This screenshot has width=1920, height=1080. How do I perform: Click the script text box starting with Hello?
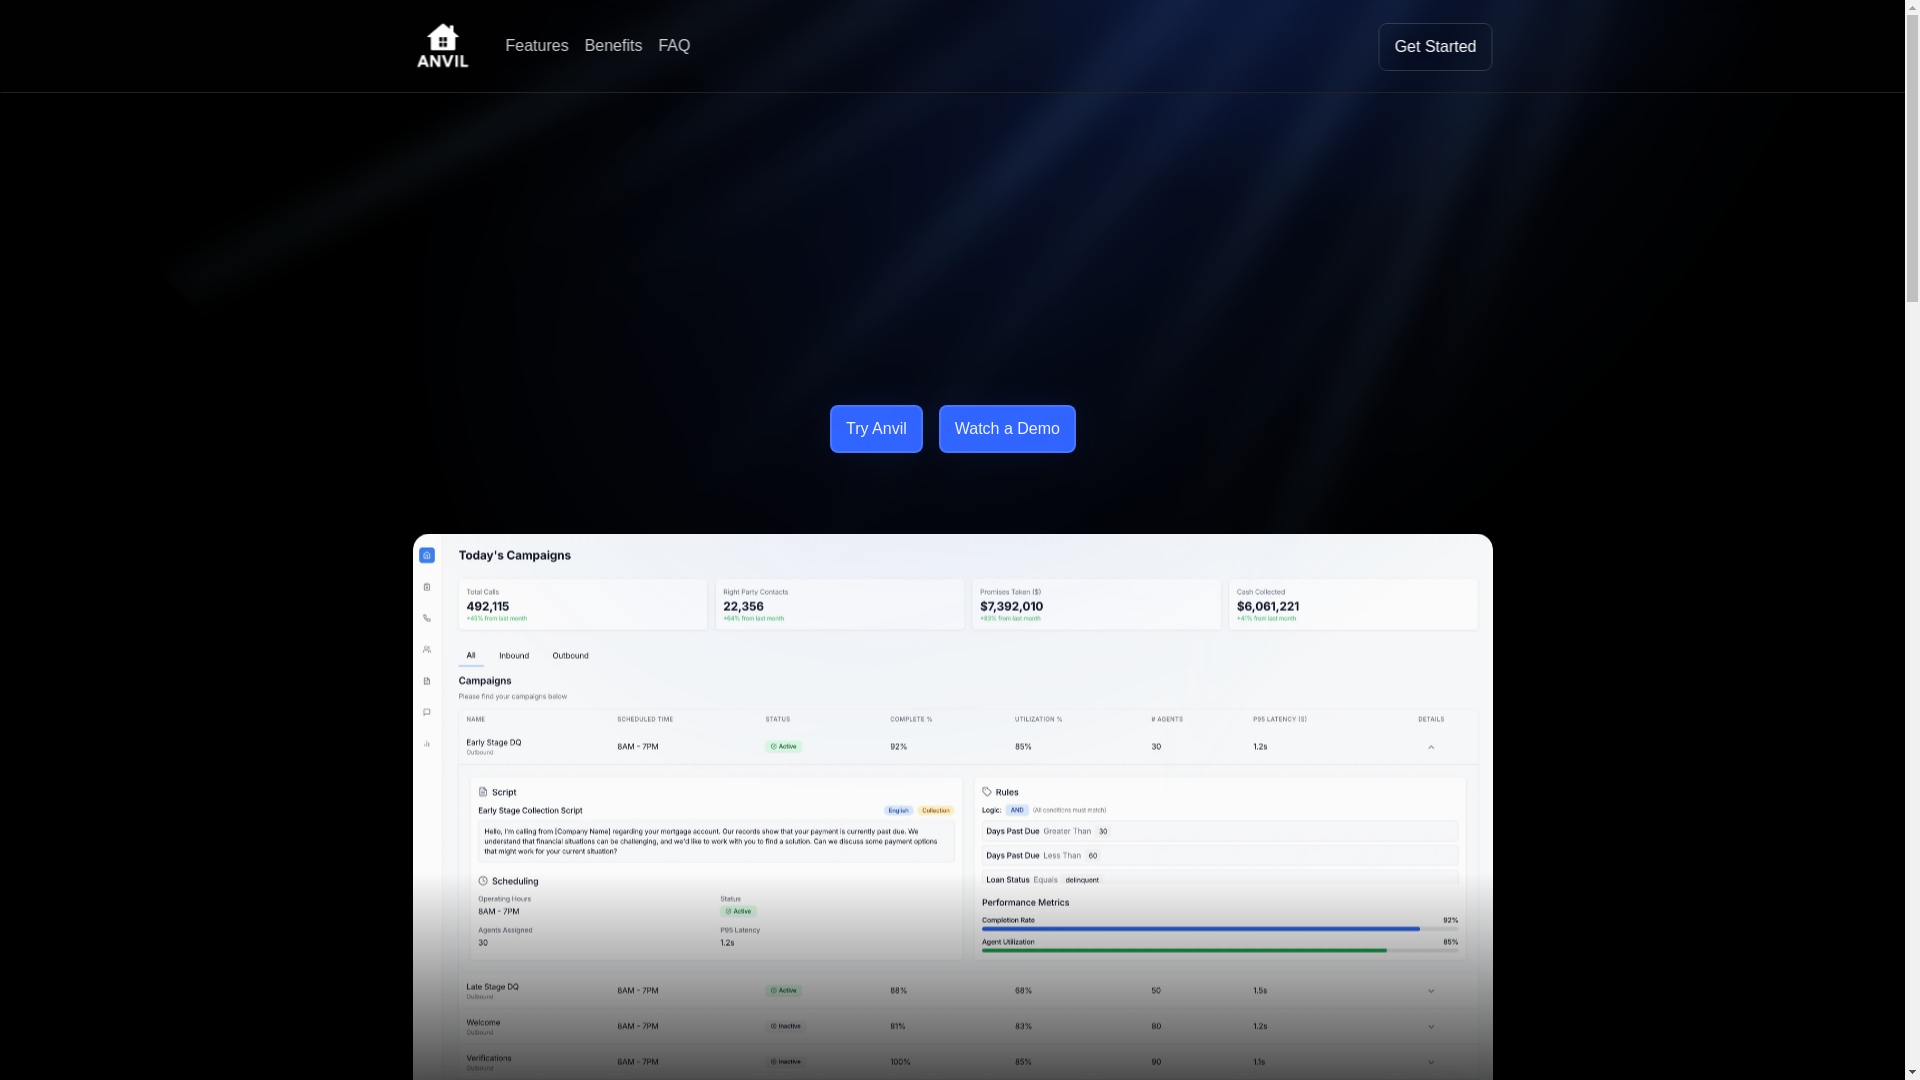point(716,842)
